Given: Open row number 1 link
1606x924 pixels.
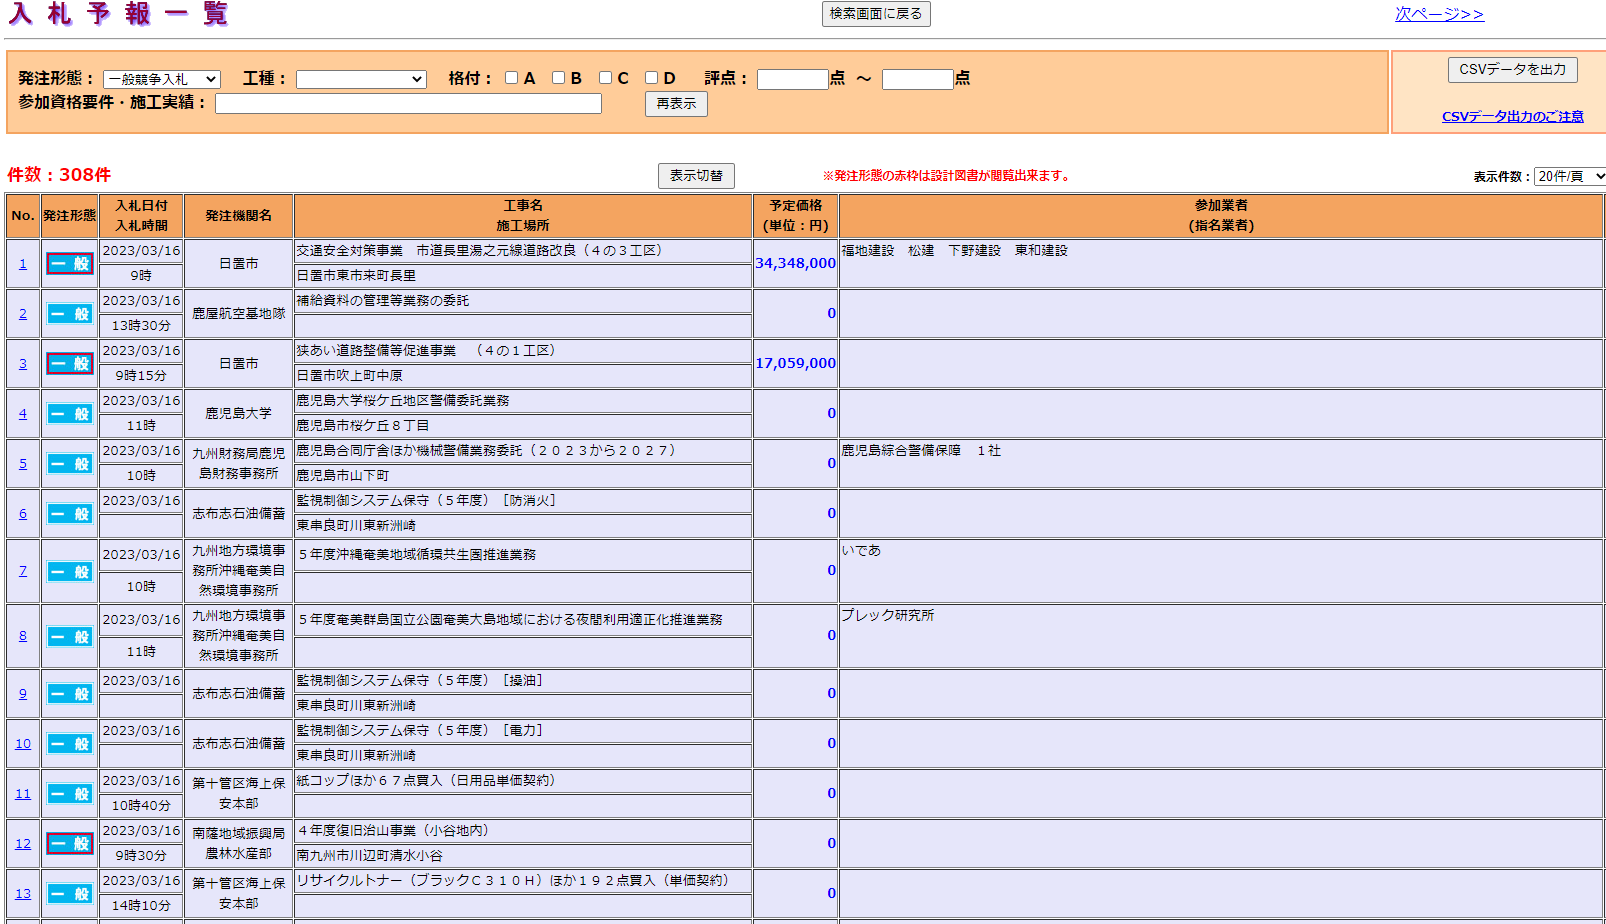Looking at the screenshot, I should (23, 264).
